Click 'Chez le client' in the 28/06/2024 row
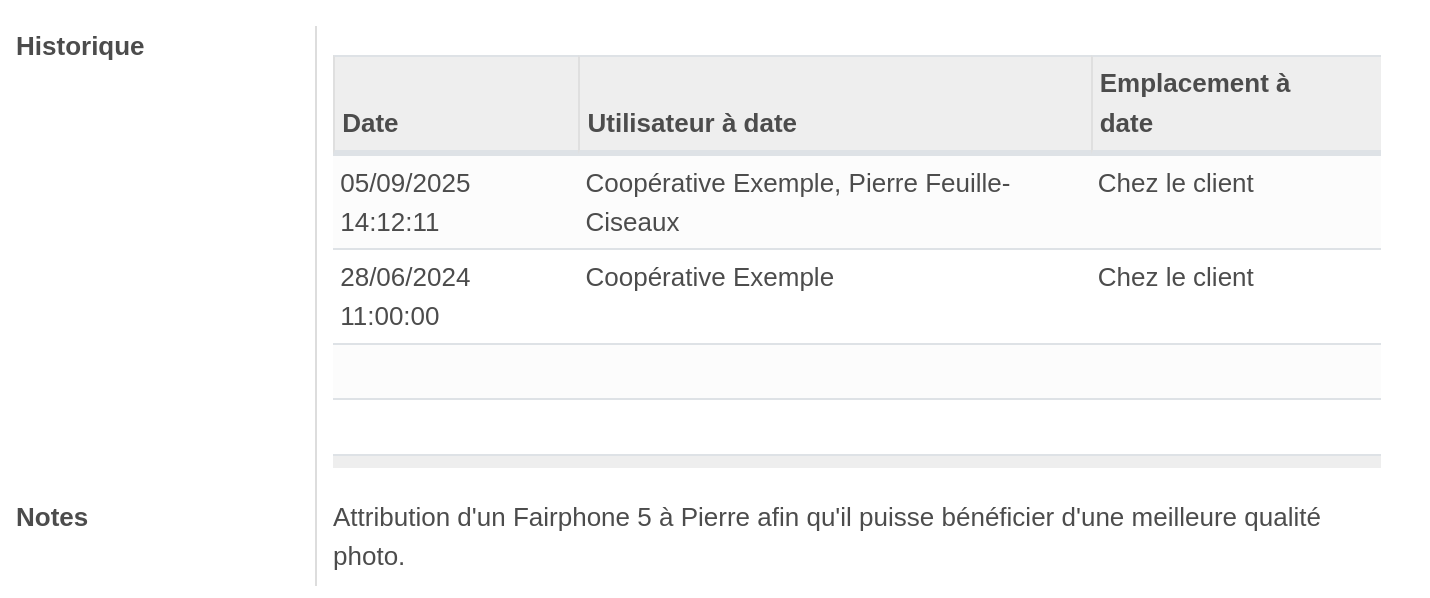 coord(1175,278)
